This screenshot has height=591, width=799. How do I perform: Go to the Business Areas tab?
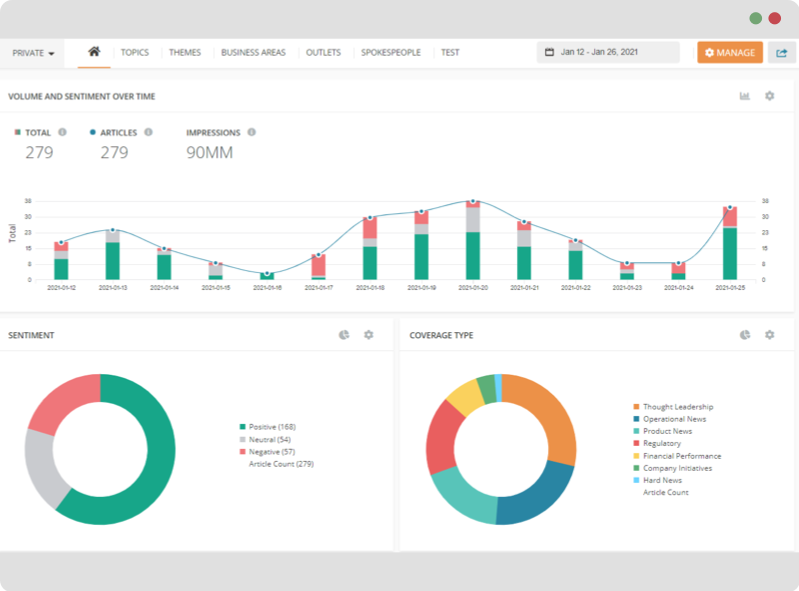pos(253,53)
